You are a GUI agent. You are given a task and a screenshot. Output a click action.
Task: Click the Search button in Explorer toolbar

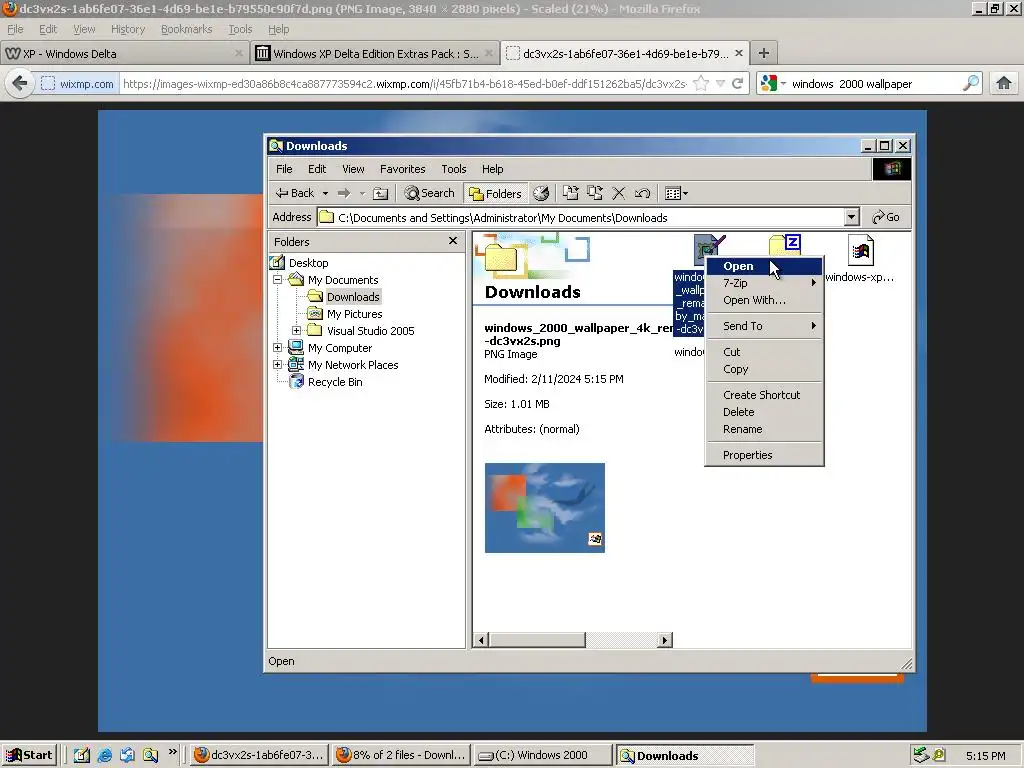coord(429,193)
